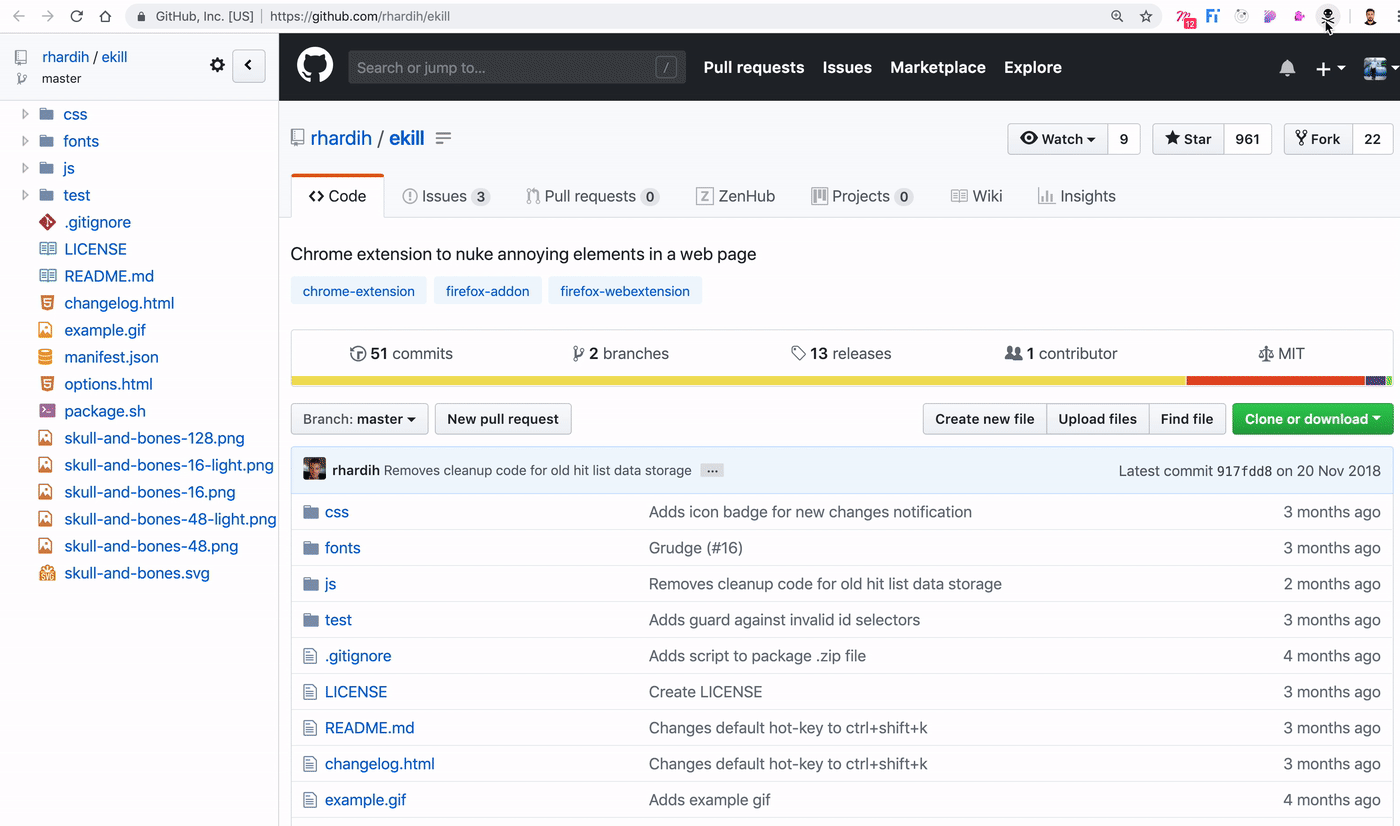Open Issues in top nav
Viewport: 1400px width, 826px height.
pos(847,67)
